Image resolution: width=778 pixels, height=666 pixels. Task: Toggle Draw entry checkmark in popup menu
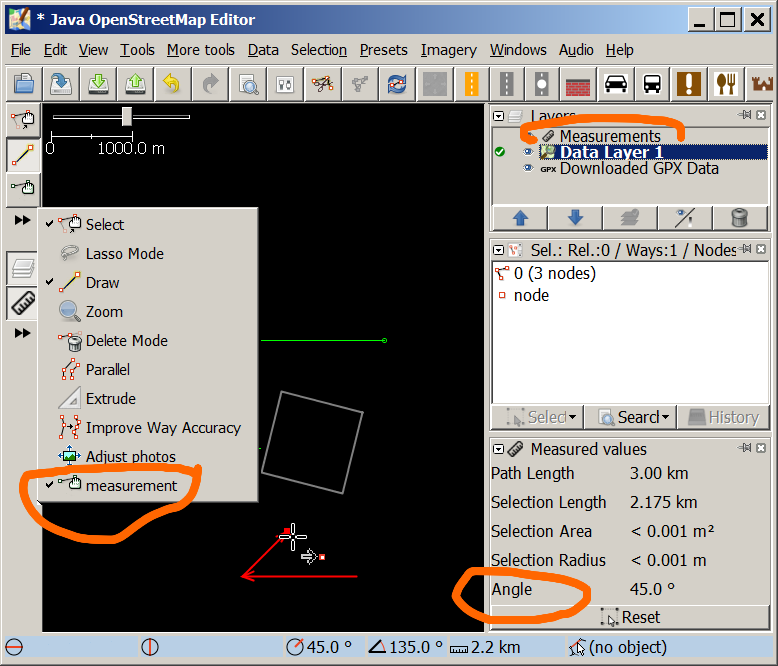(50, 282)
